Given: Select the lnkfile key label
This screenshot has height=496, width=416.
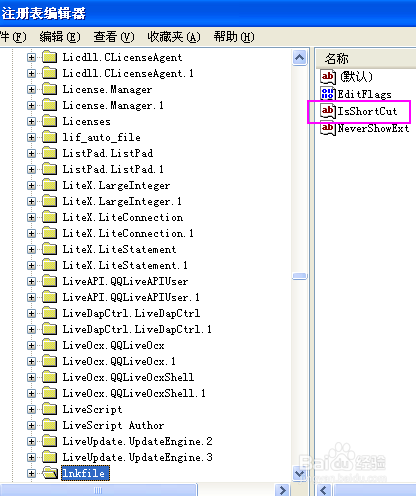Looking at the screenshot, I should [85, 473].
